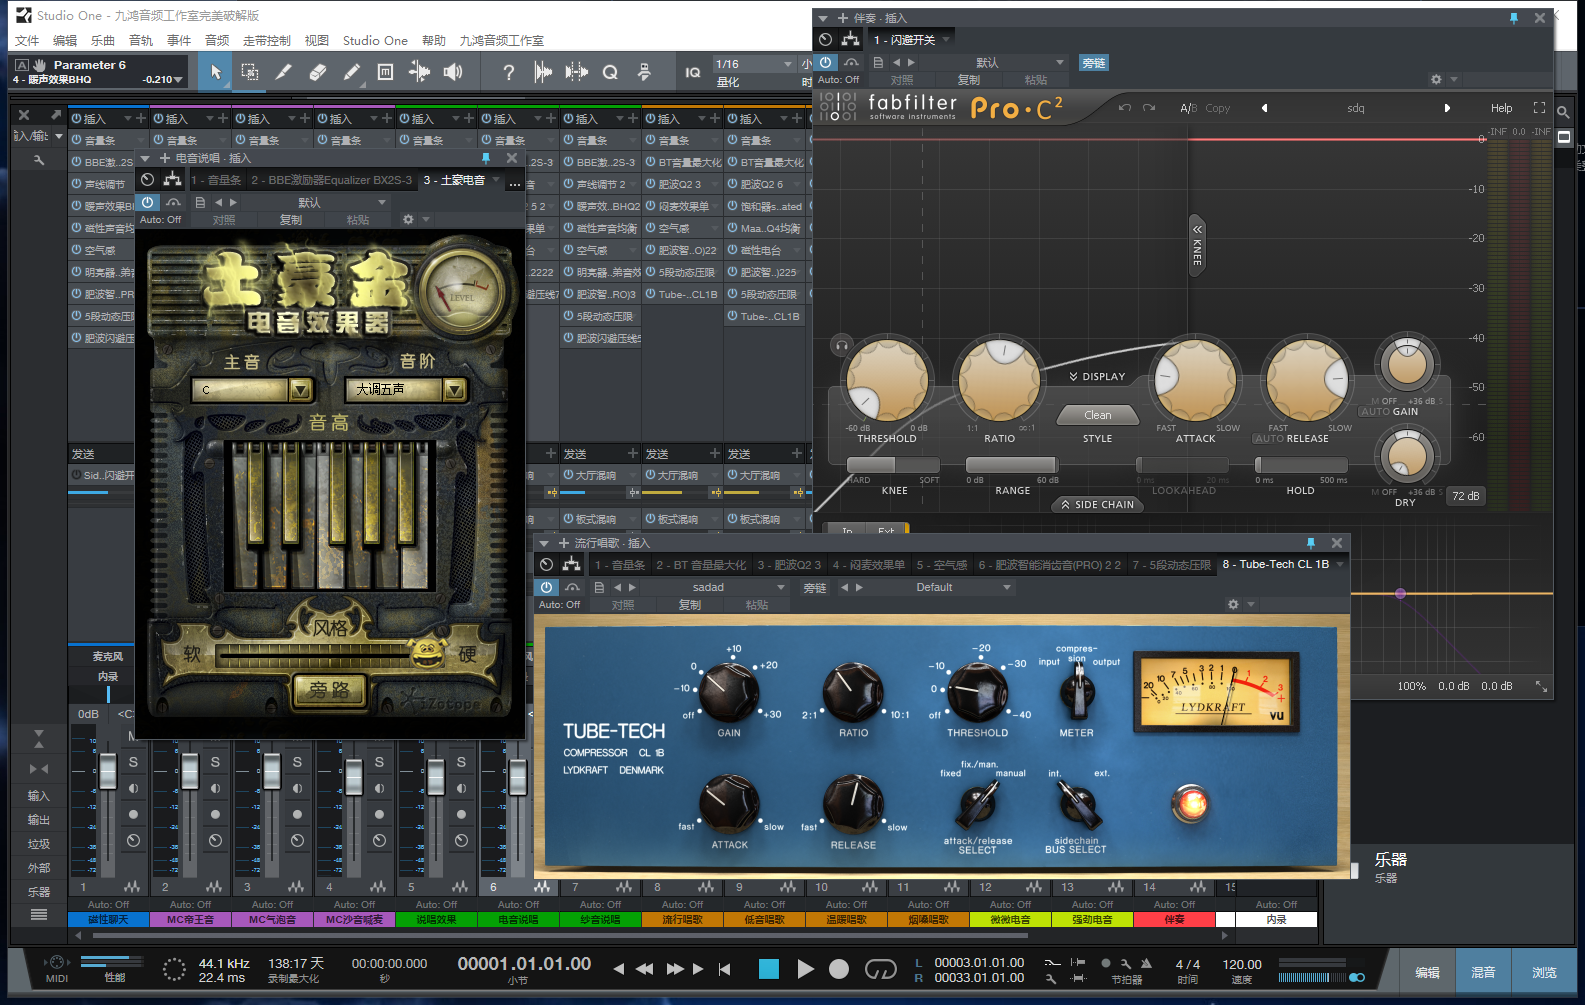1585x1005 pixels.
Task: Expand the 1/16 quantize dropdown
Action: point(786,64)
